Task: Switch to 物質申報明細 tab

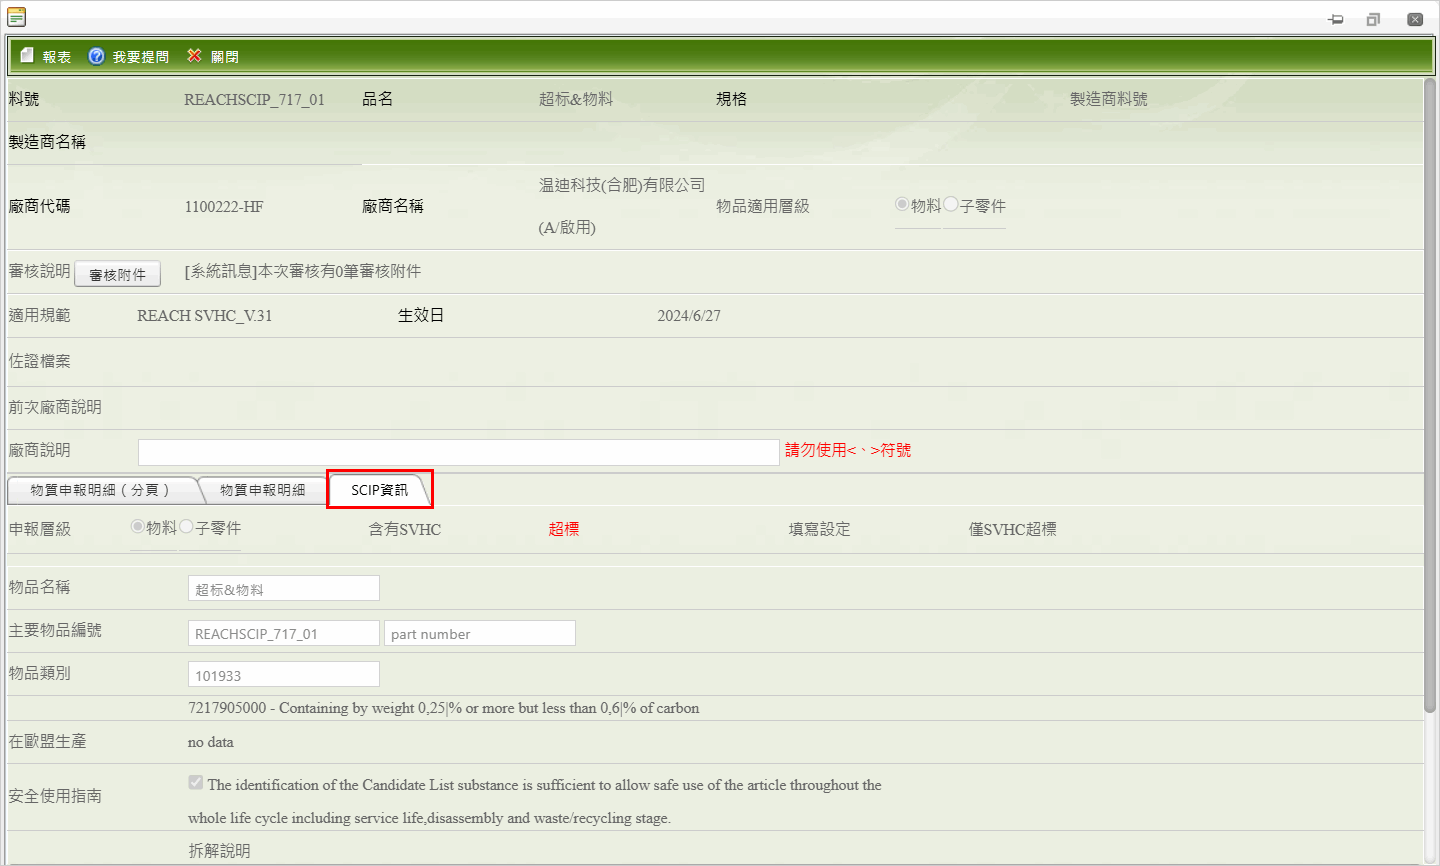Action: pos(263,490)
